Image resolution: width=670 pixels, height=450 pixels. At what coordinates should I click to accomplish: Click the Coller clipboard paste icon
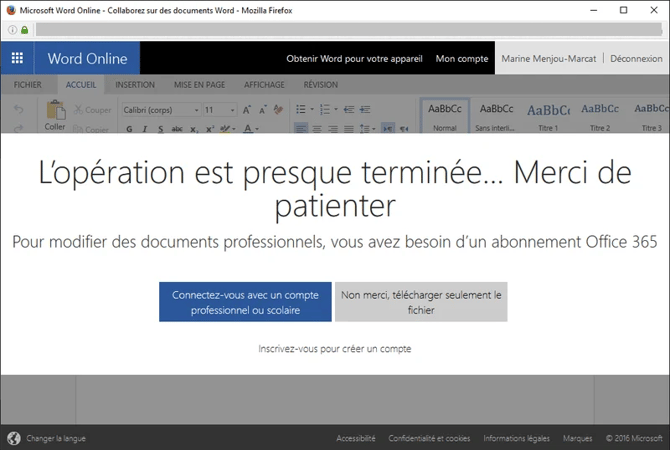tap(56, 110)
